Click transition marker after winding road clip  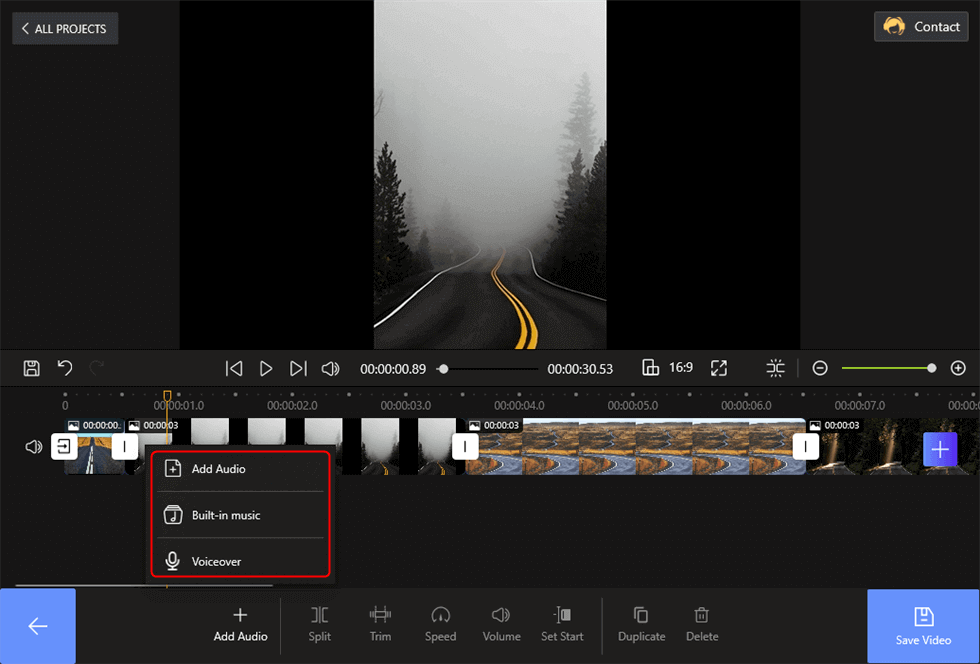806,446
